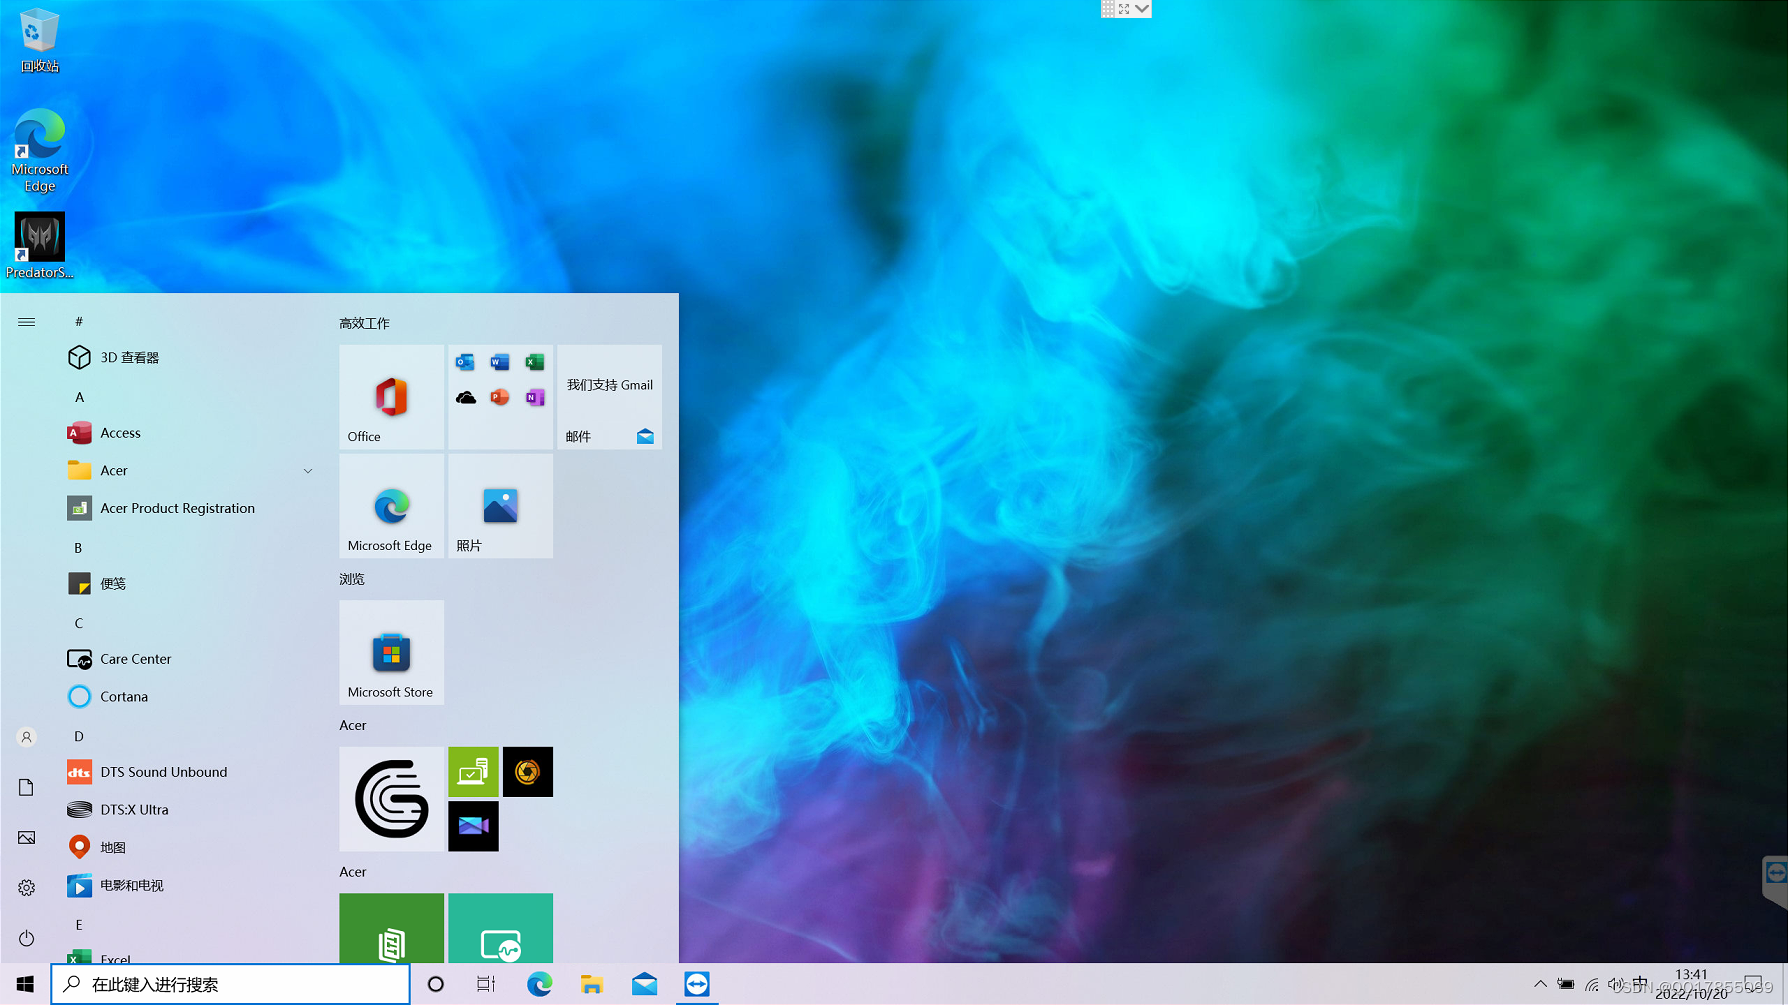Open 地图 maps app
Image resolution: width=1788 pixels, height=1005 pixels.
point(190,848)
